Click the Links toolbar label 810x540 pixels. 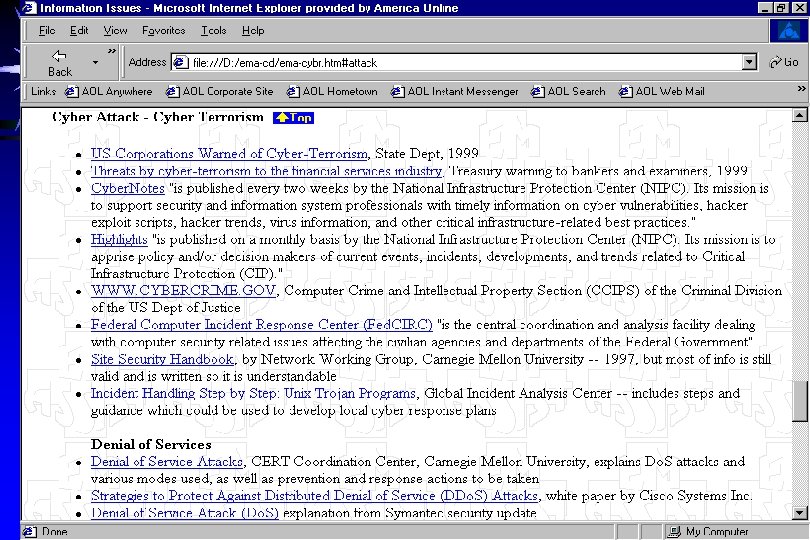tap(43, 91)
